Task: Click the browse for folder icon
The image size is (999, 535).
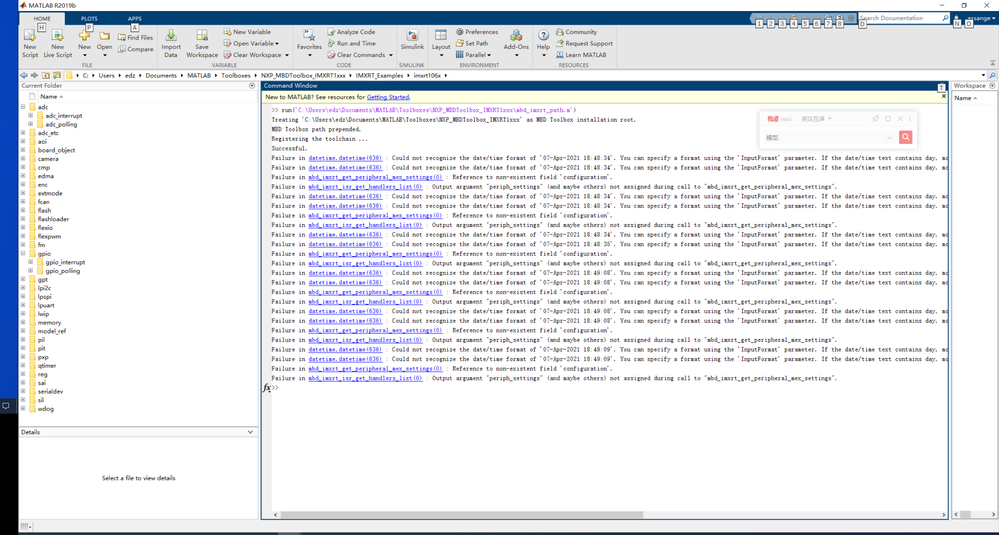Action: click(57, 75)
